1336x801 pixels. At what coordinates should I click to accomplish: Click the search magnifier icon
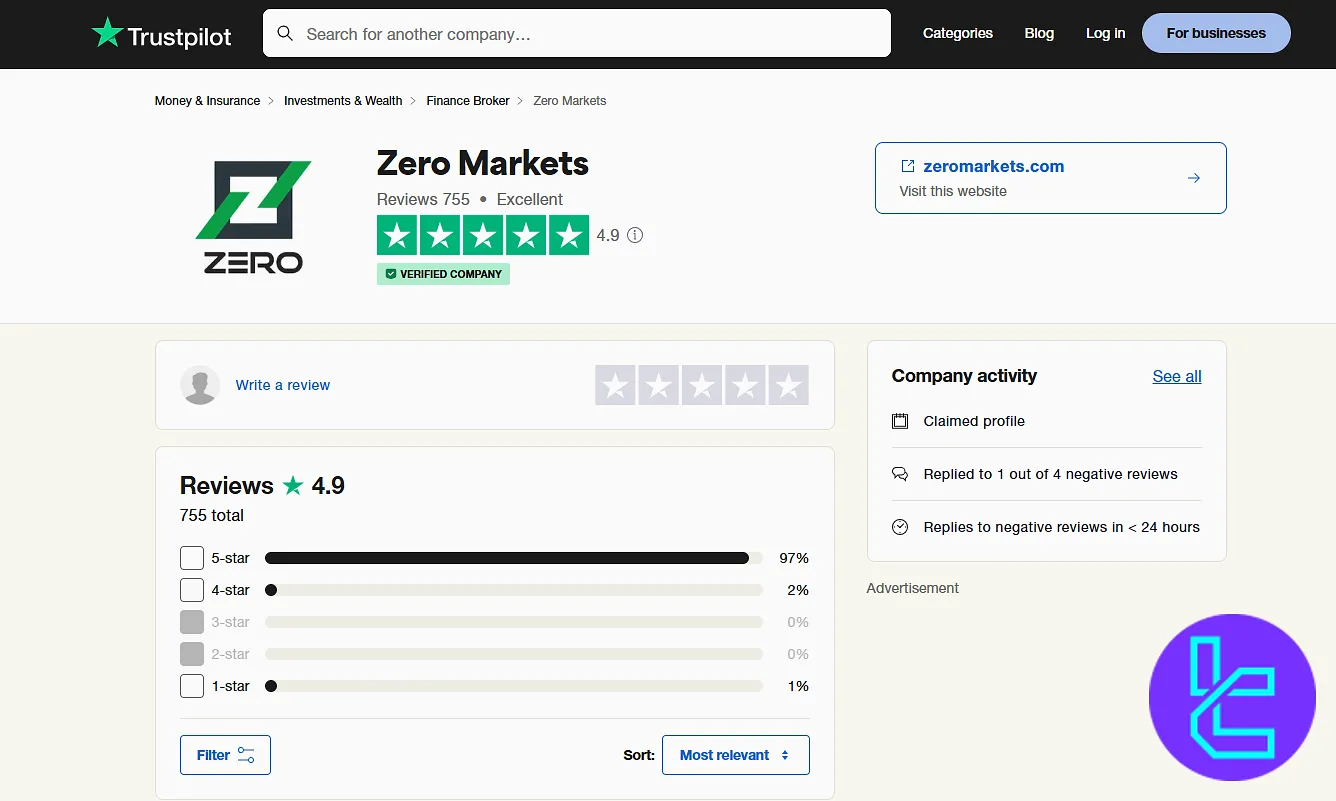tap(285, 34)
